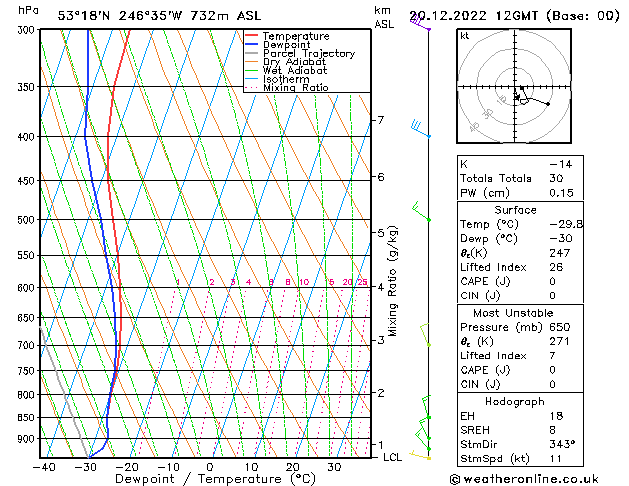Click the blue wind barb near 400 hPa

tap(420, 128)
